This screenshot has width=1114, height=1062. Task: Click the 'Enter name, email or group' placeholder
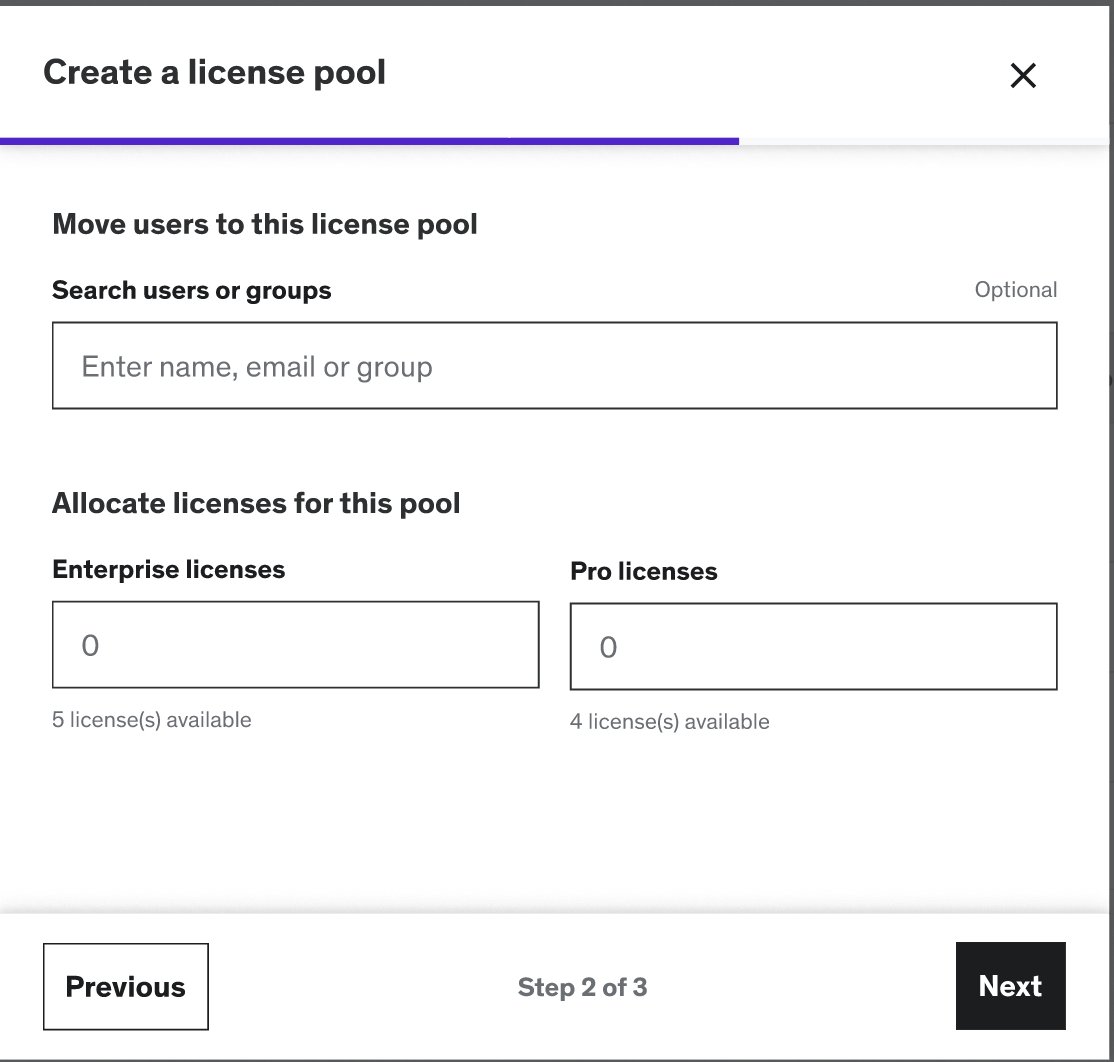pyautogui.click(x=257, y=367)
